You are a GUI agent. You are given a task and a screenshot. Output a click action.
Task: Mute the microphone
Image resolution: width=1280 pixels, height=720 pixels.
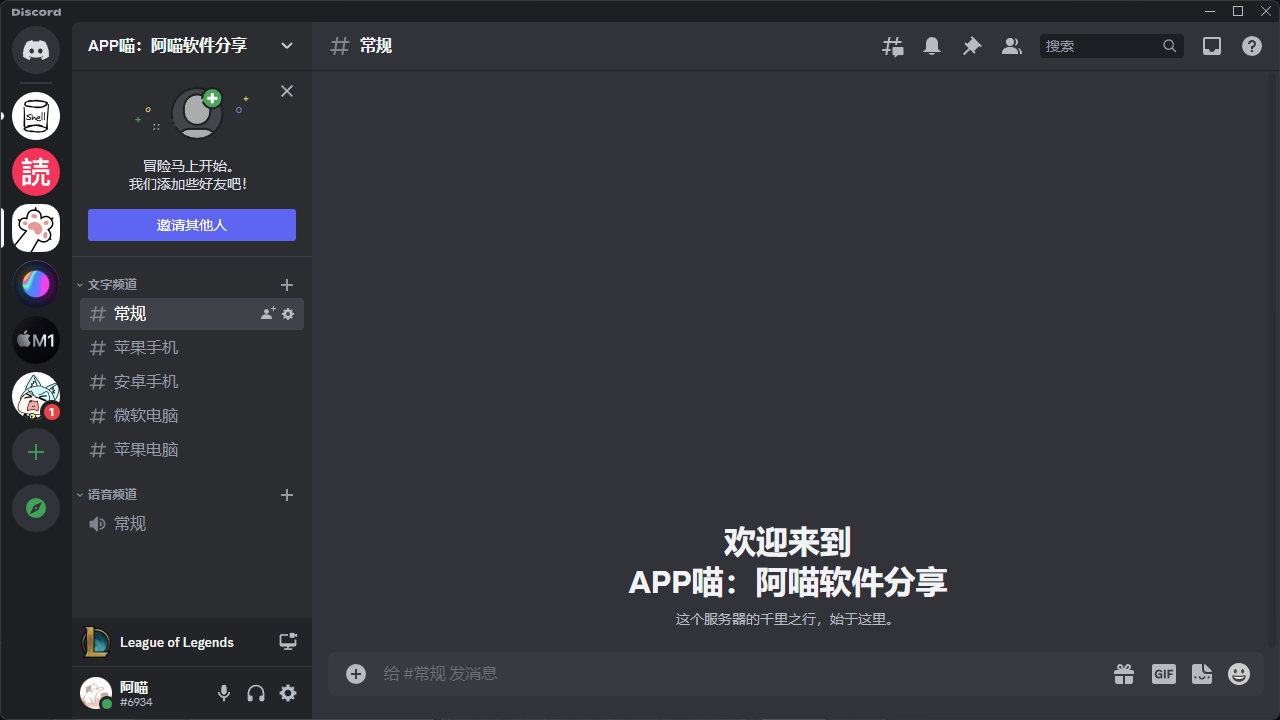point(223,693)
